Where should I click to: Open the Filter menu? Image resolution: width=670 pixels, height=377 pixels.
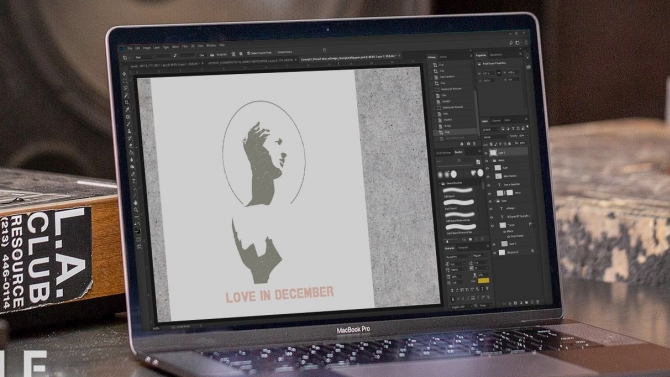pos(185,47)
